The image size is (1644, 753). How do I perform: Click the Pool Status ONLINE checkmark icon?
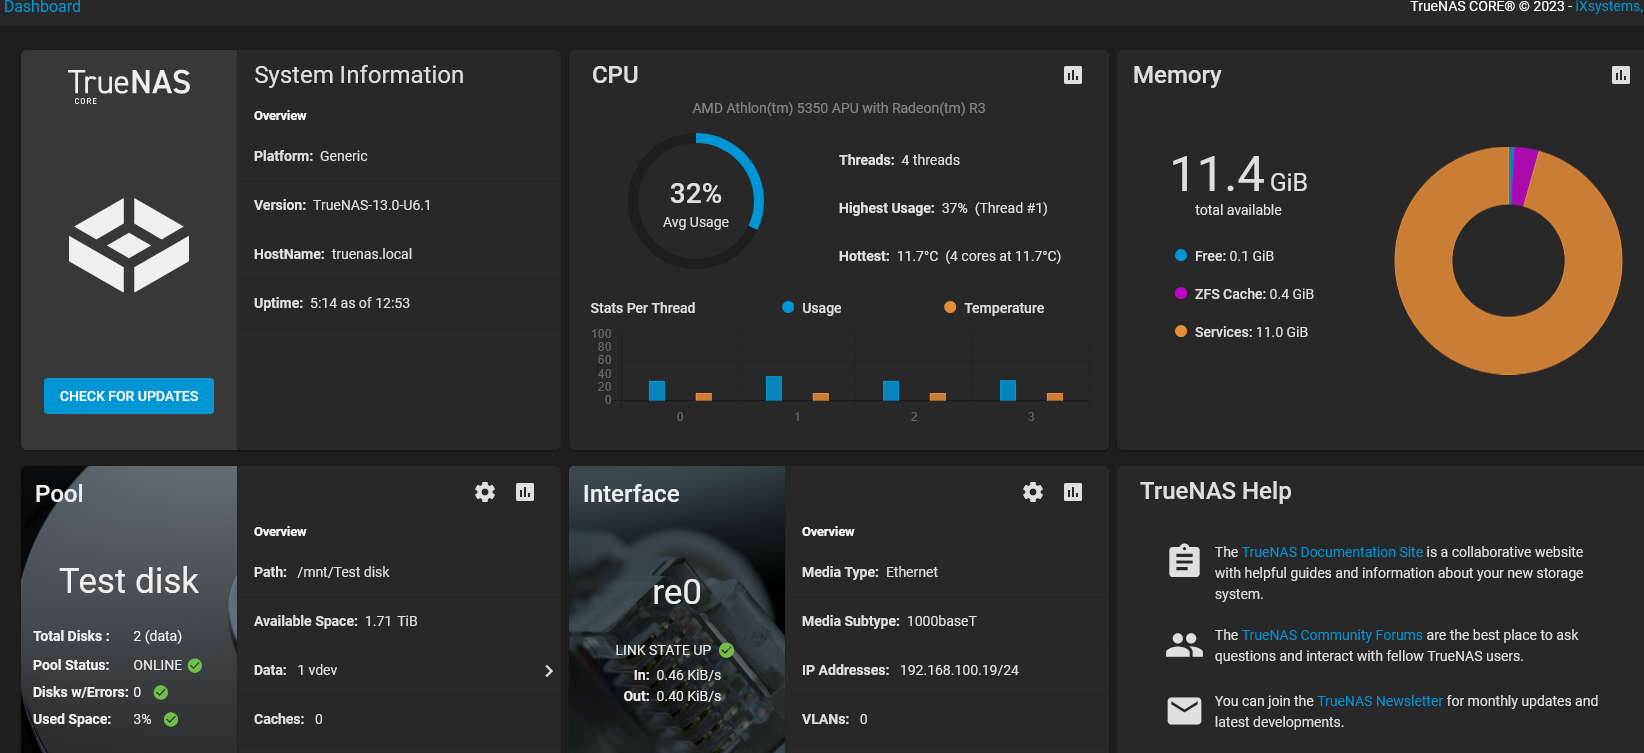point(195,665)
